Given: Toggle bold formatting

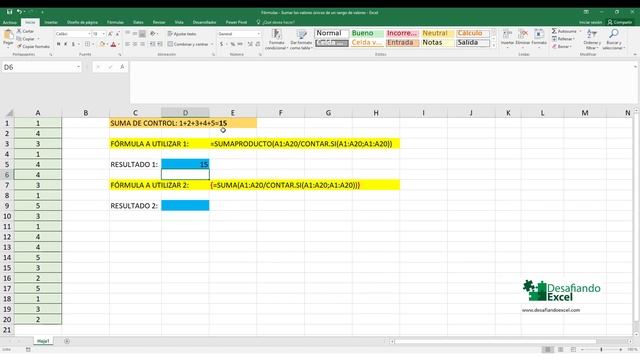Looking at the screenshot, I should click(58, 44).
